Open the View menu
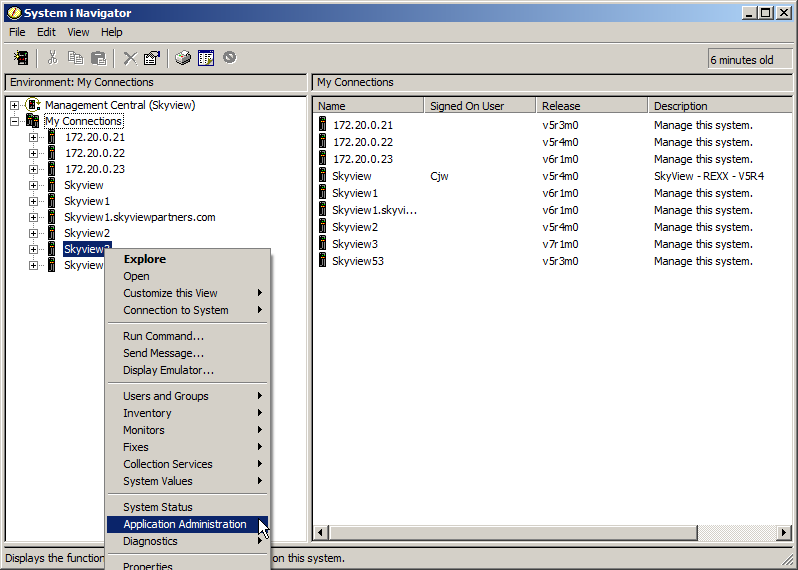This screenshot has height=570, width=798. (78, 32)
